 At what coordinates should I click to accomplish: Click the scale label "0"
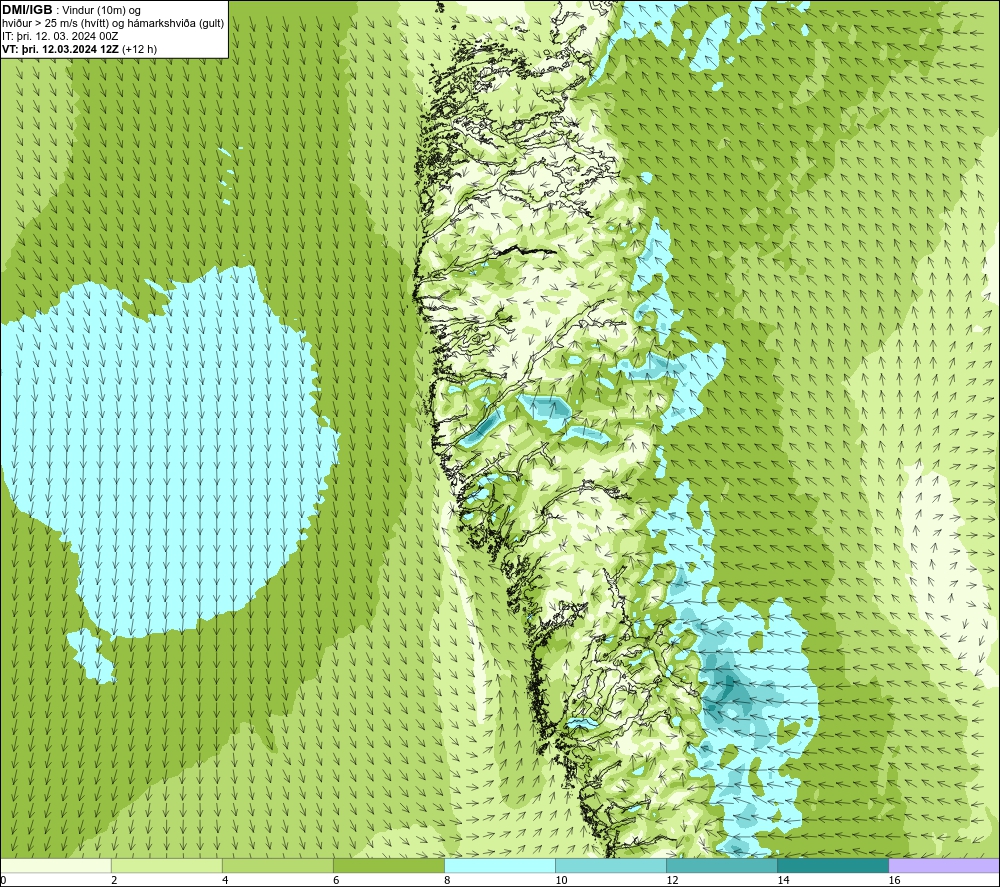coord(4,880)
